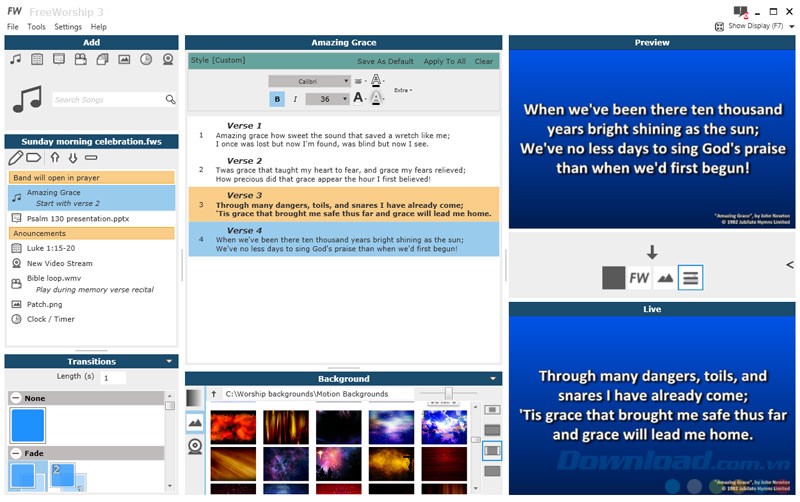Select the FW logo display mode icon
Screen dimensions: 800x502
(x=639, y=278)
